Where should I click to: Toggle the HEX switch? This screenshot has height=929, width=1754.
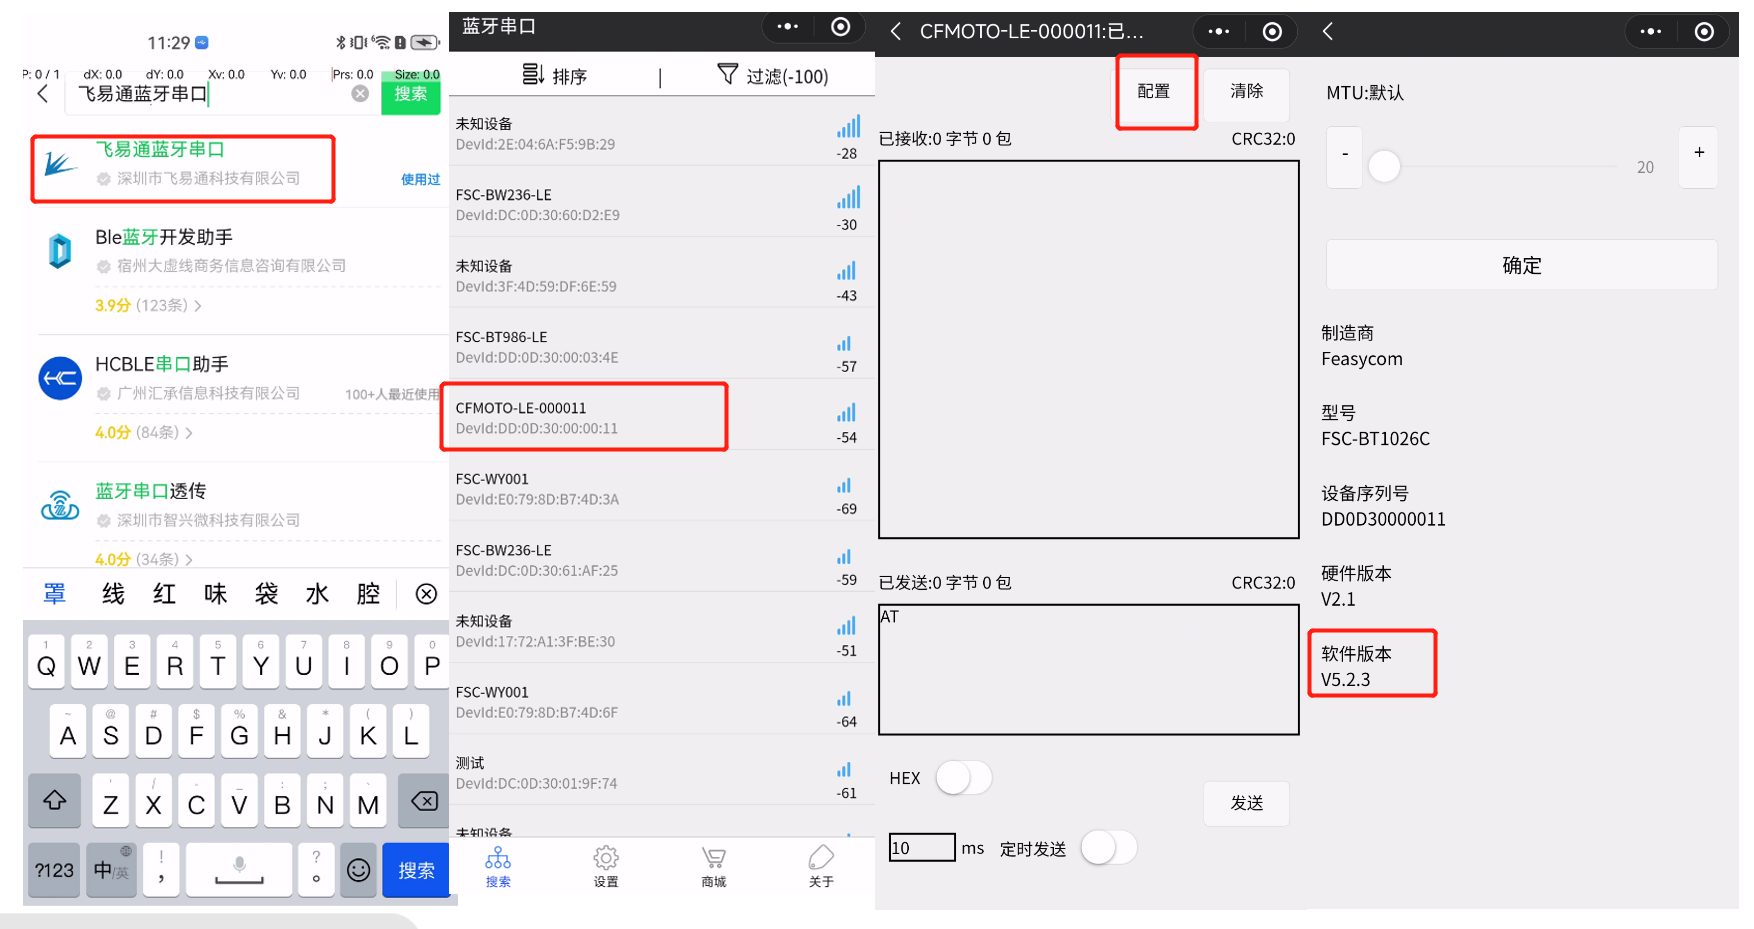point(963,778)
